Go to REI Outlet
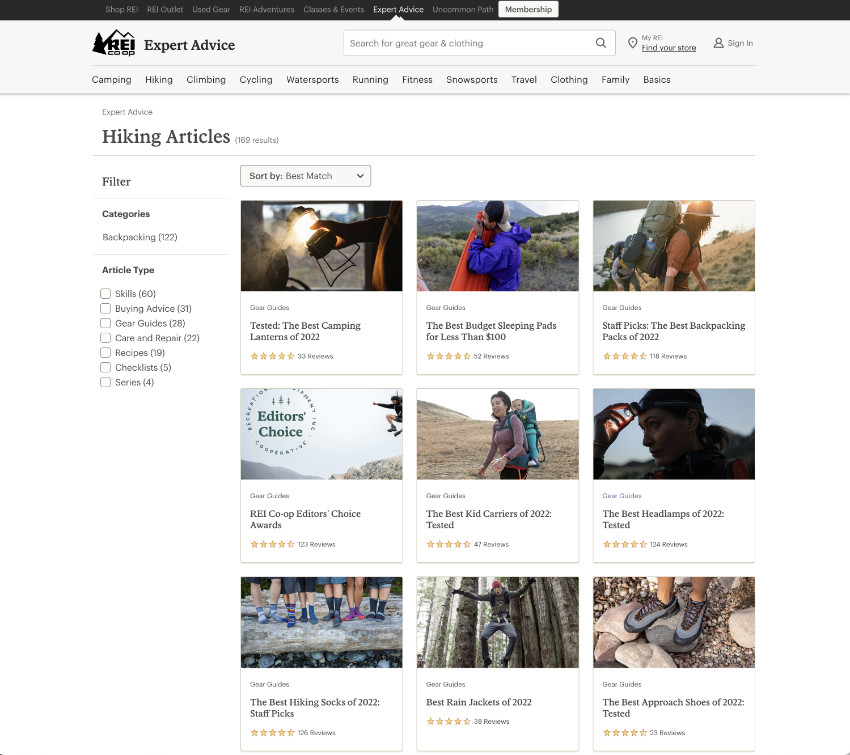850x755 pixels. coord(165,9)
